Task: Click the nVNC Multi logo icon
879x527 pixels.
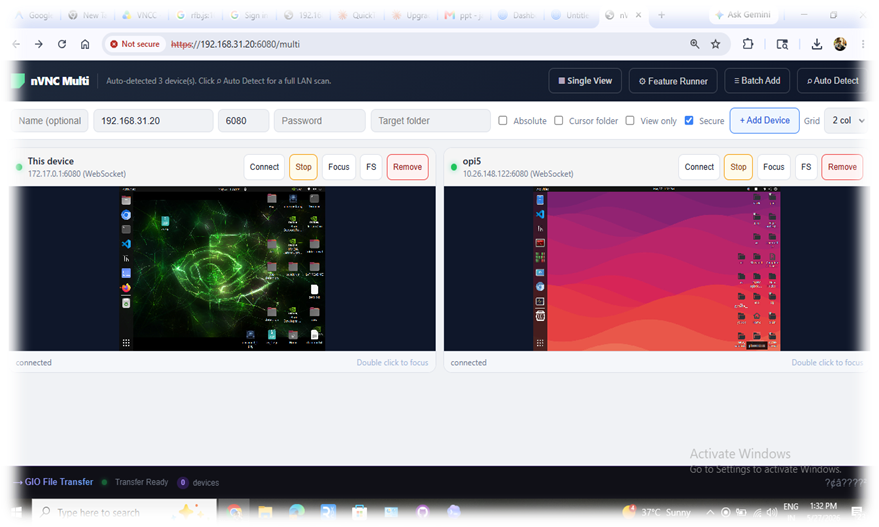Action: (18, 81)
